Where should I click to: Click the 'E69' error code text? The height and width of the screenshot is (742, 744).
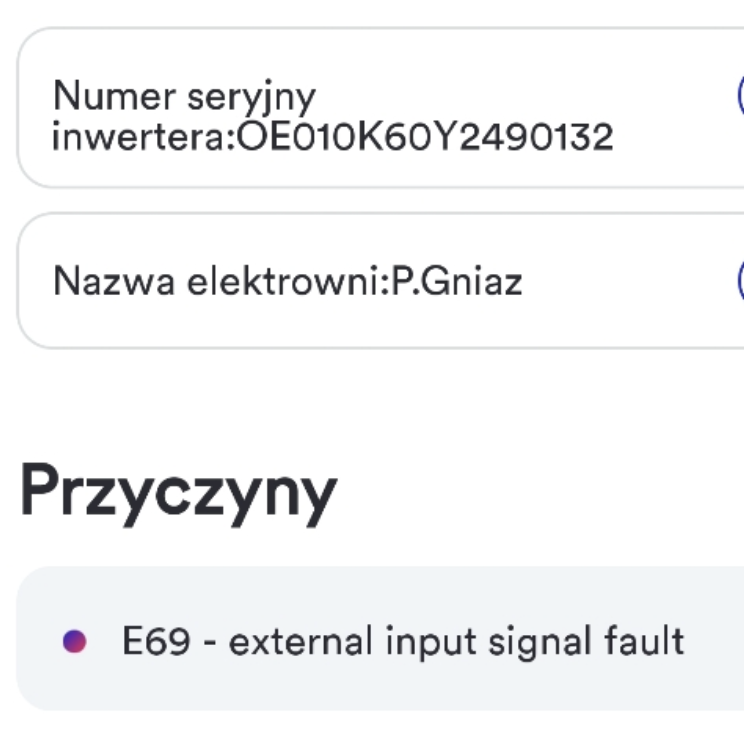156,641
